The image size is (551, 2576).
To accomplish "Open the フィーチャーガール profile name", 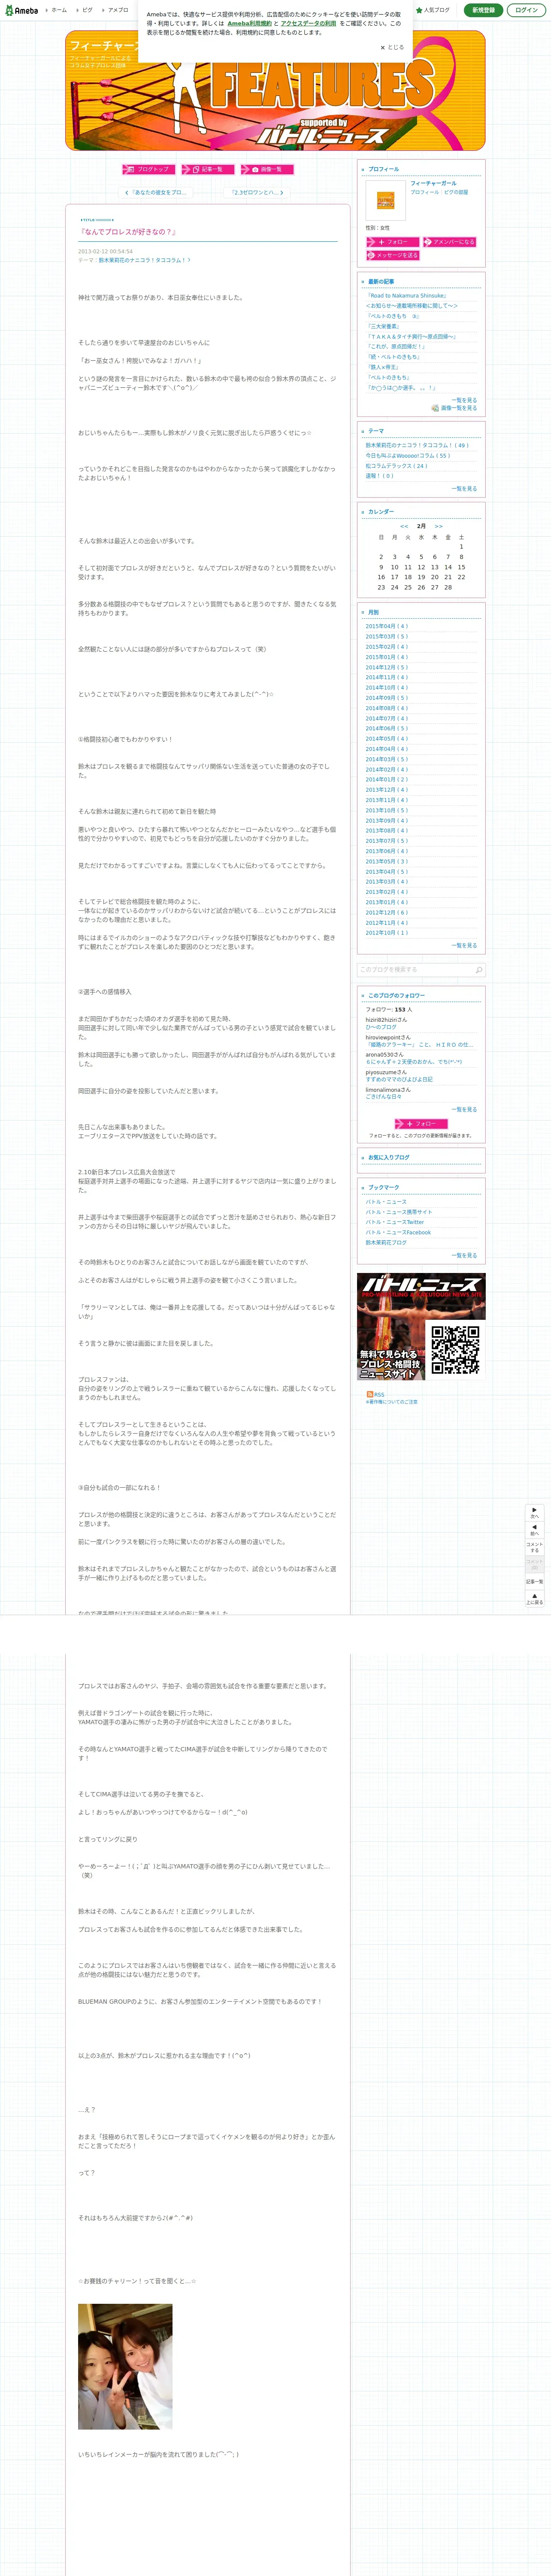I will [x=433, y=183].
